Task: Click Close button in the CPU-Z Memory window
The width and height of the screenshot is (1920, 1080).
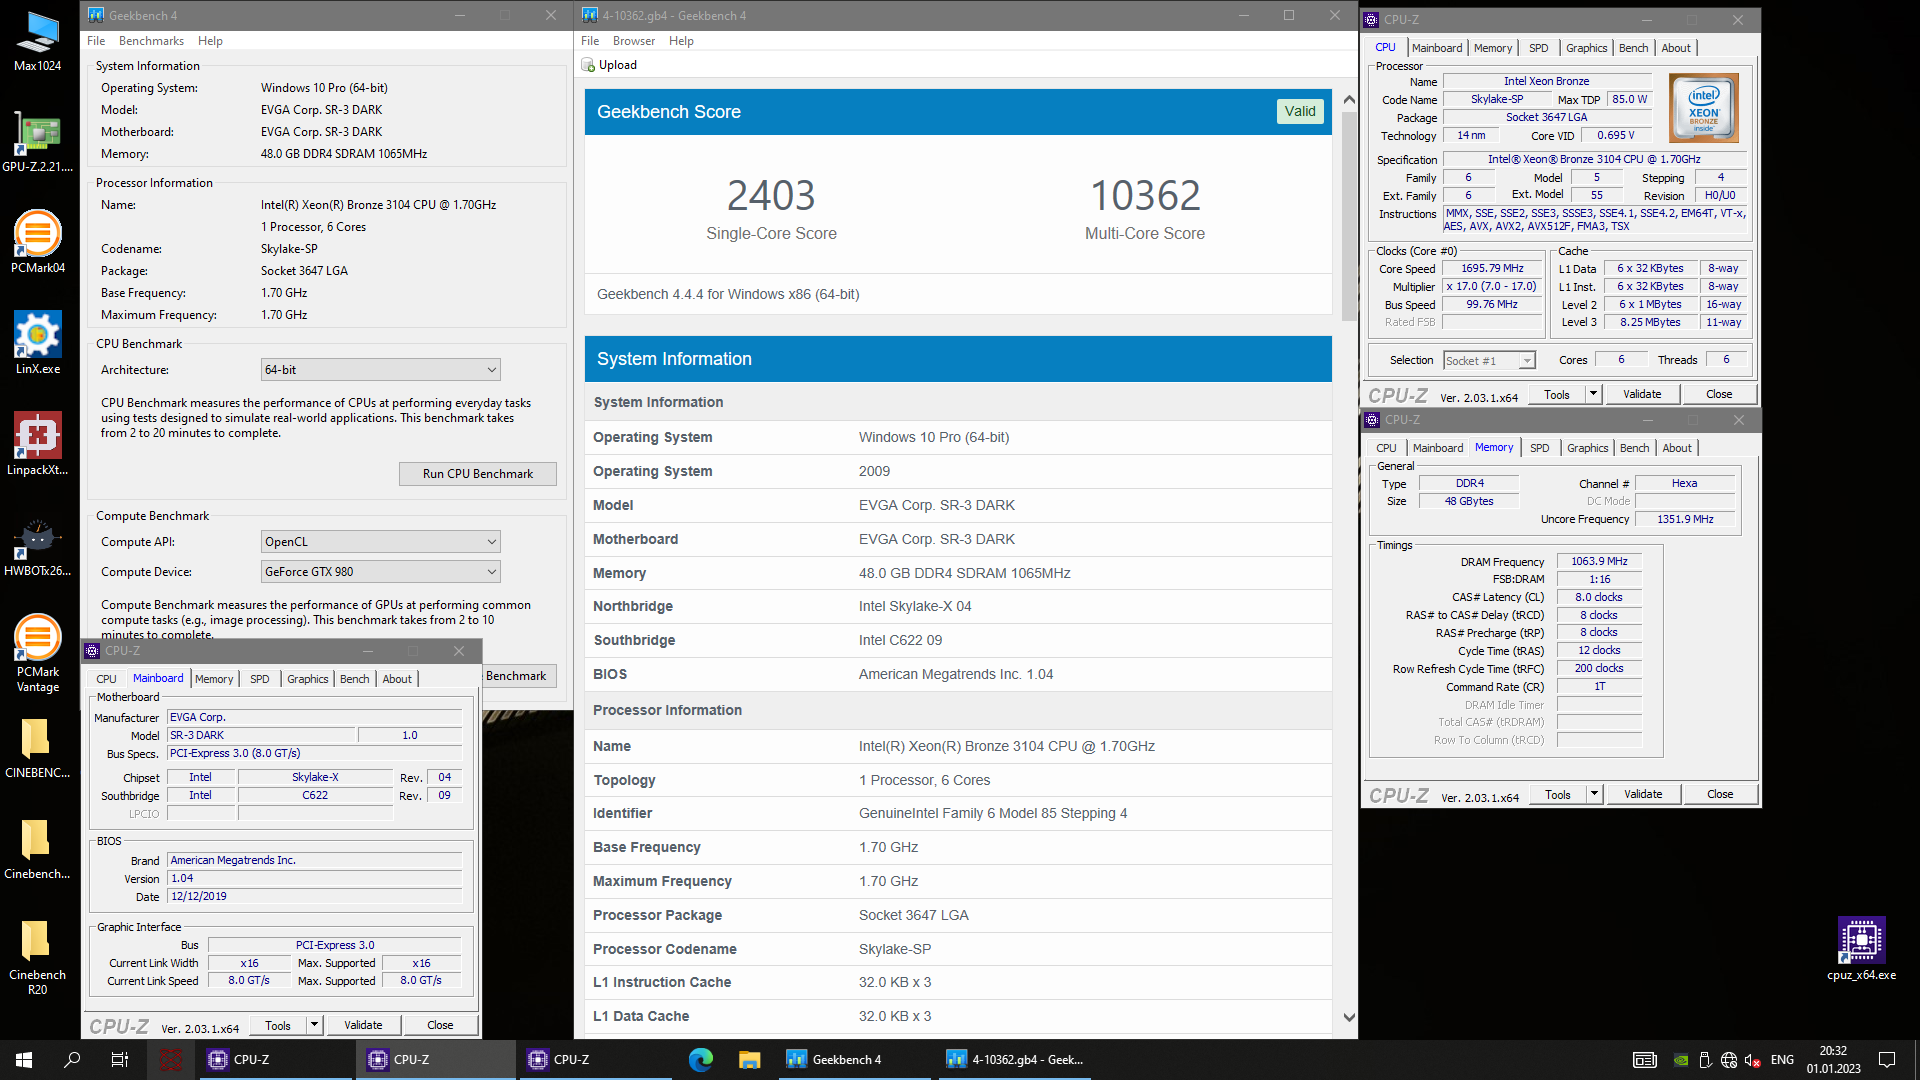Action: 1720,794
